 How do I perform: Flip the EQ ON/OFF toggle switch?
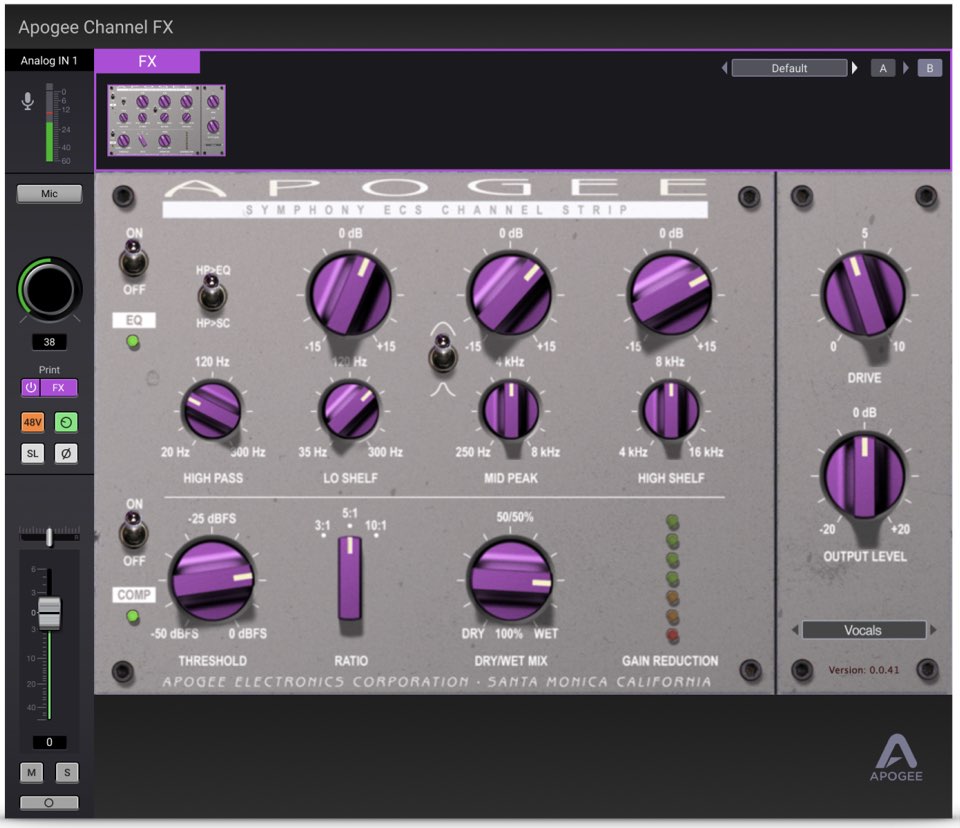pos(133,260)
